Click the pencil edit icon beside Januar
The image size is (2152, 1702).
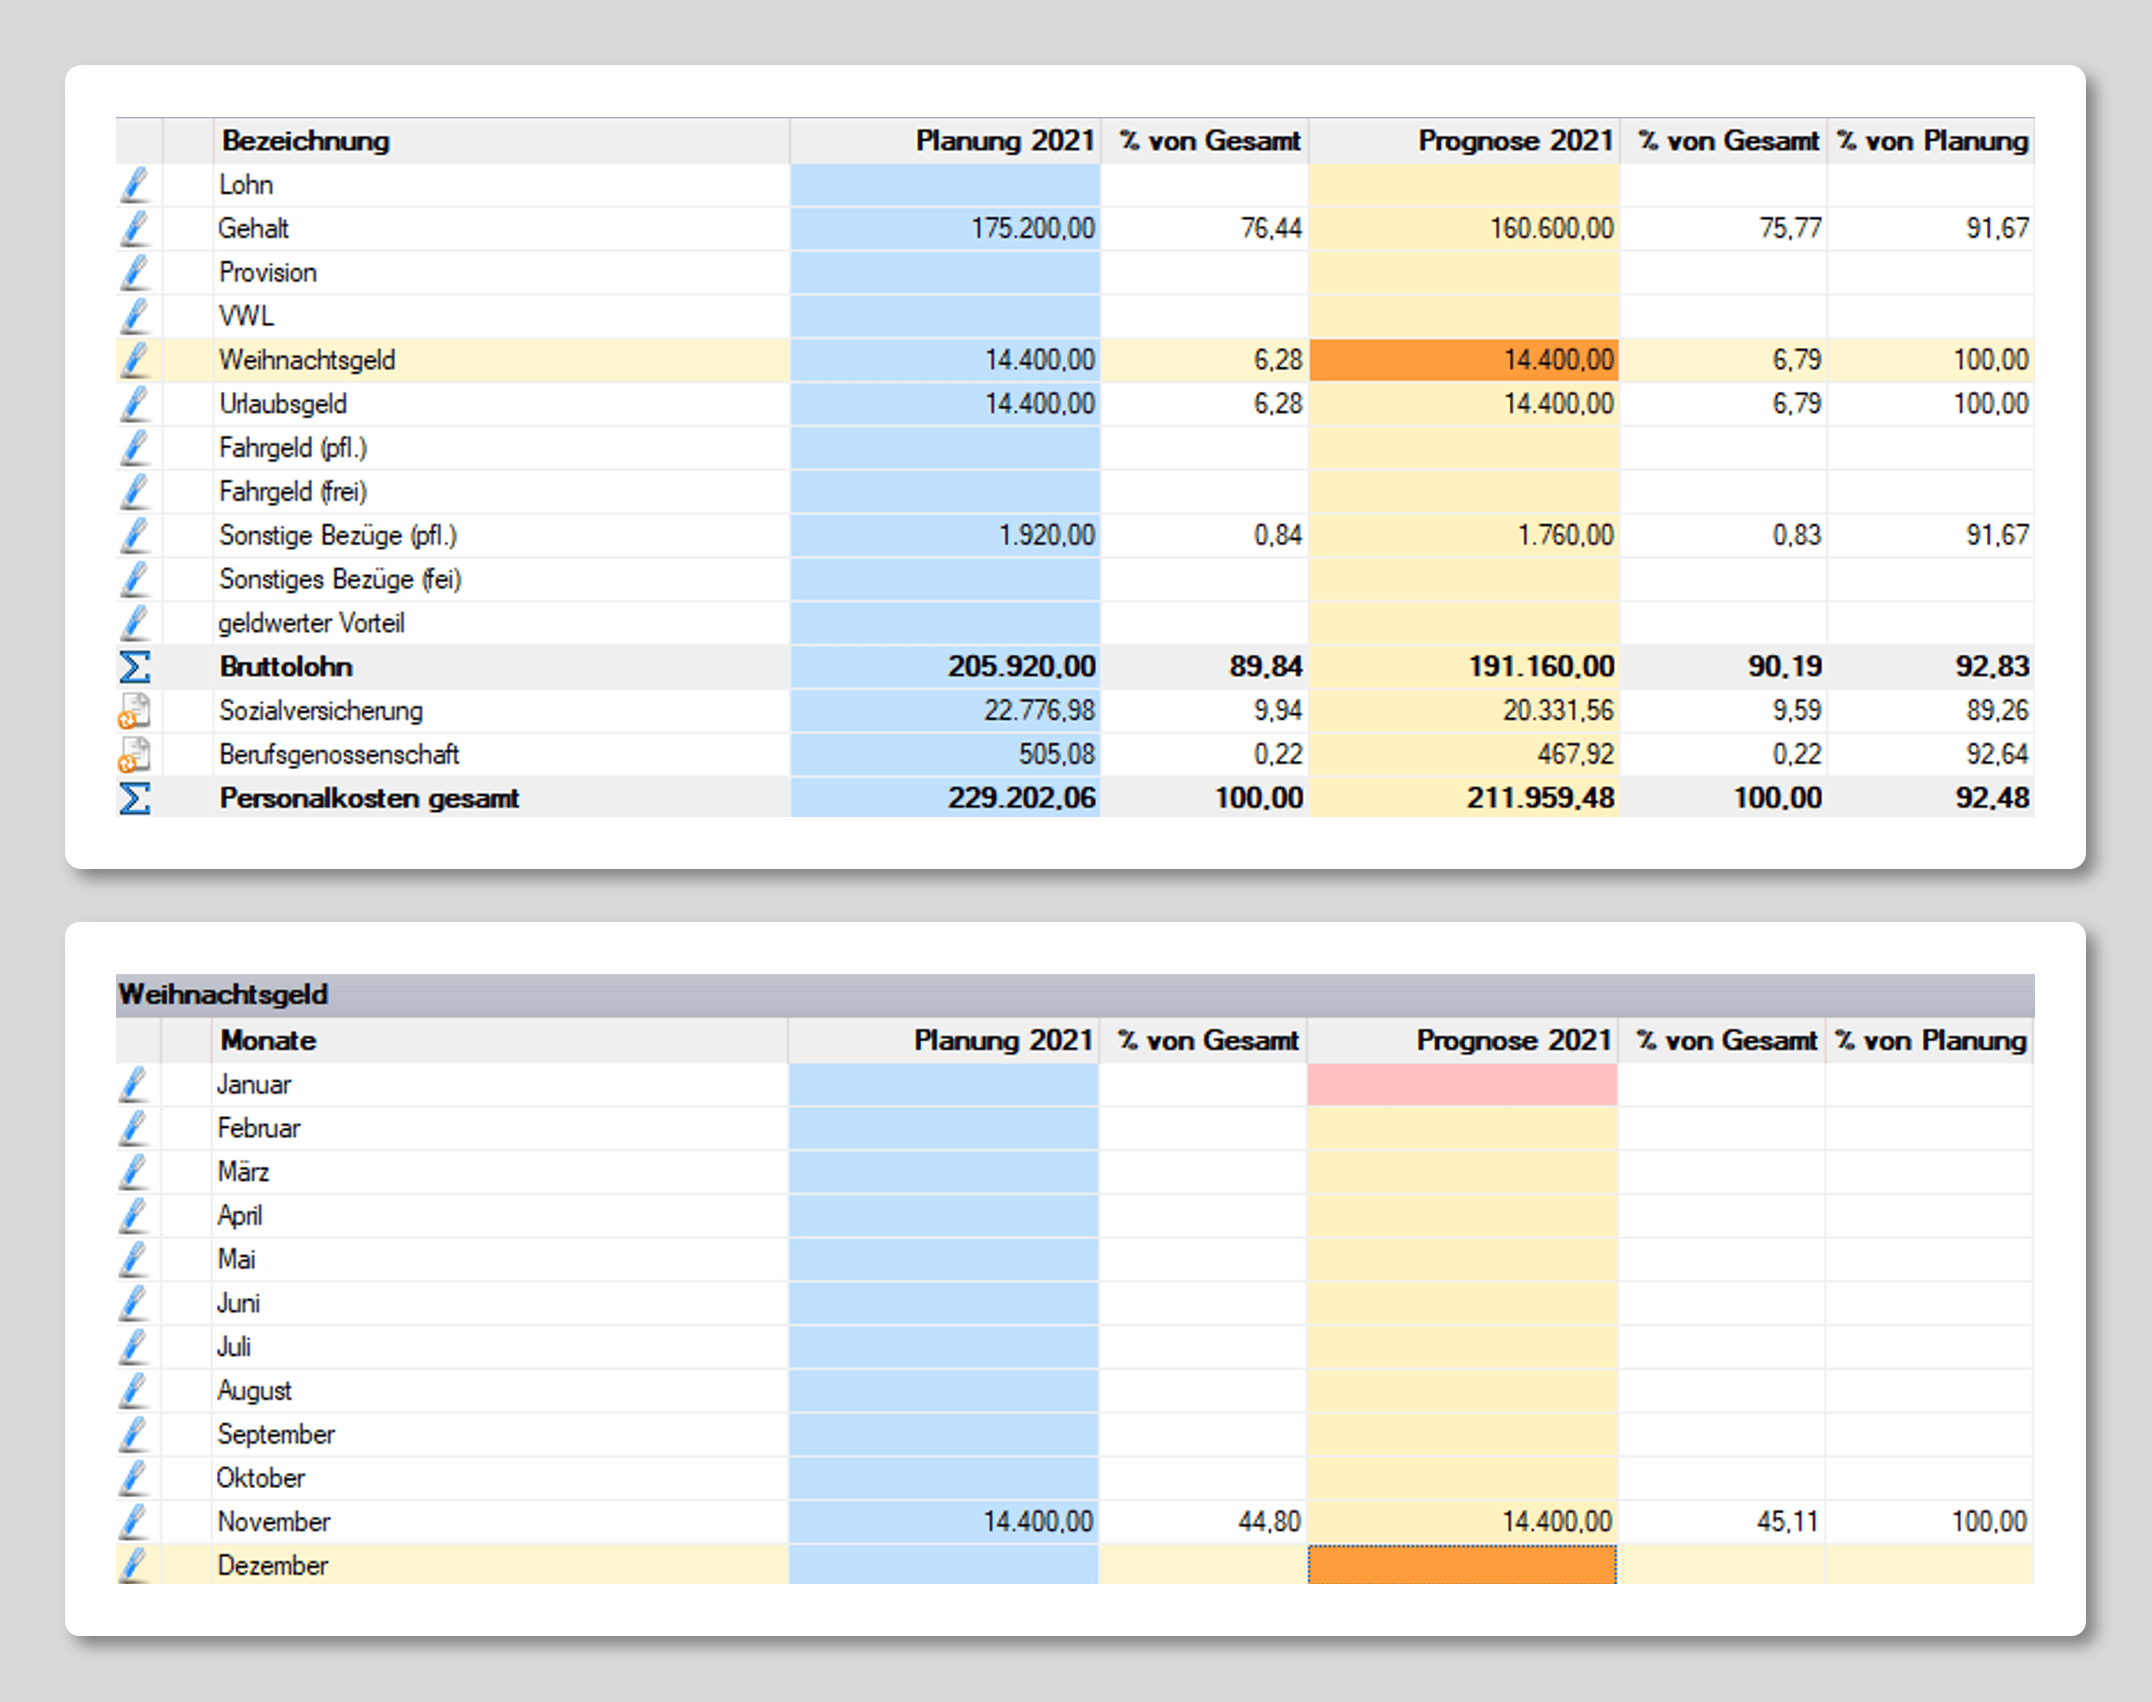click(x=134, y=1085)
